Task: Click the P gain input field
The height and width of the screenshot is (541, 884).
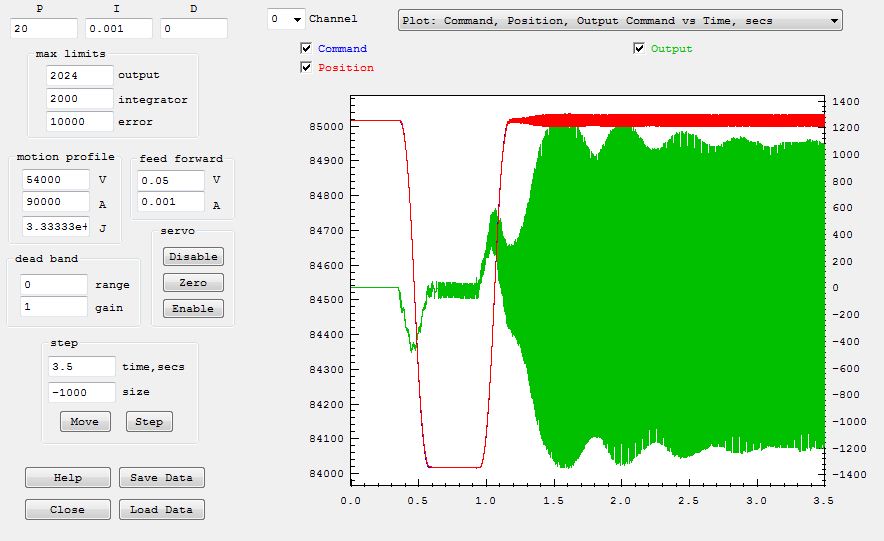Action: pyautogui.click(x=44, y=29)
